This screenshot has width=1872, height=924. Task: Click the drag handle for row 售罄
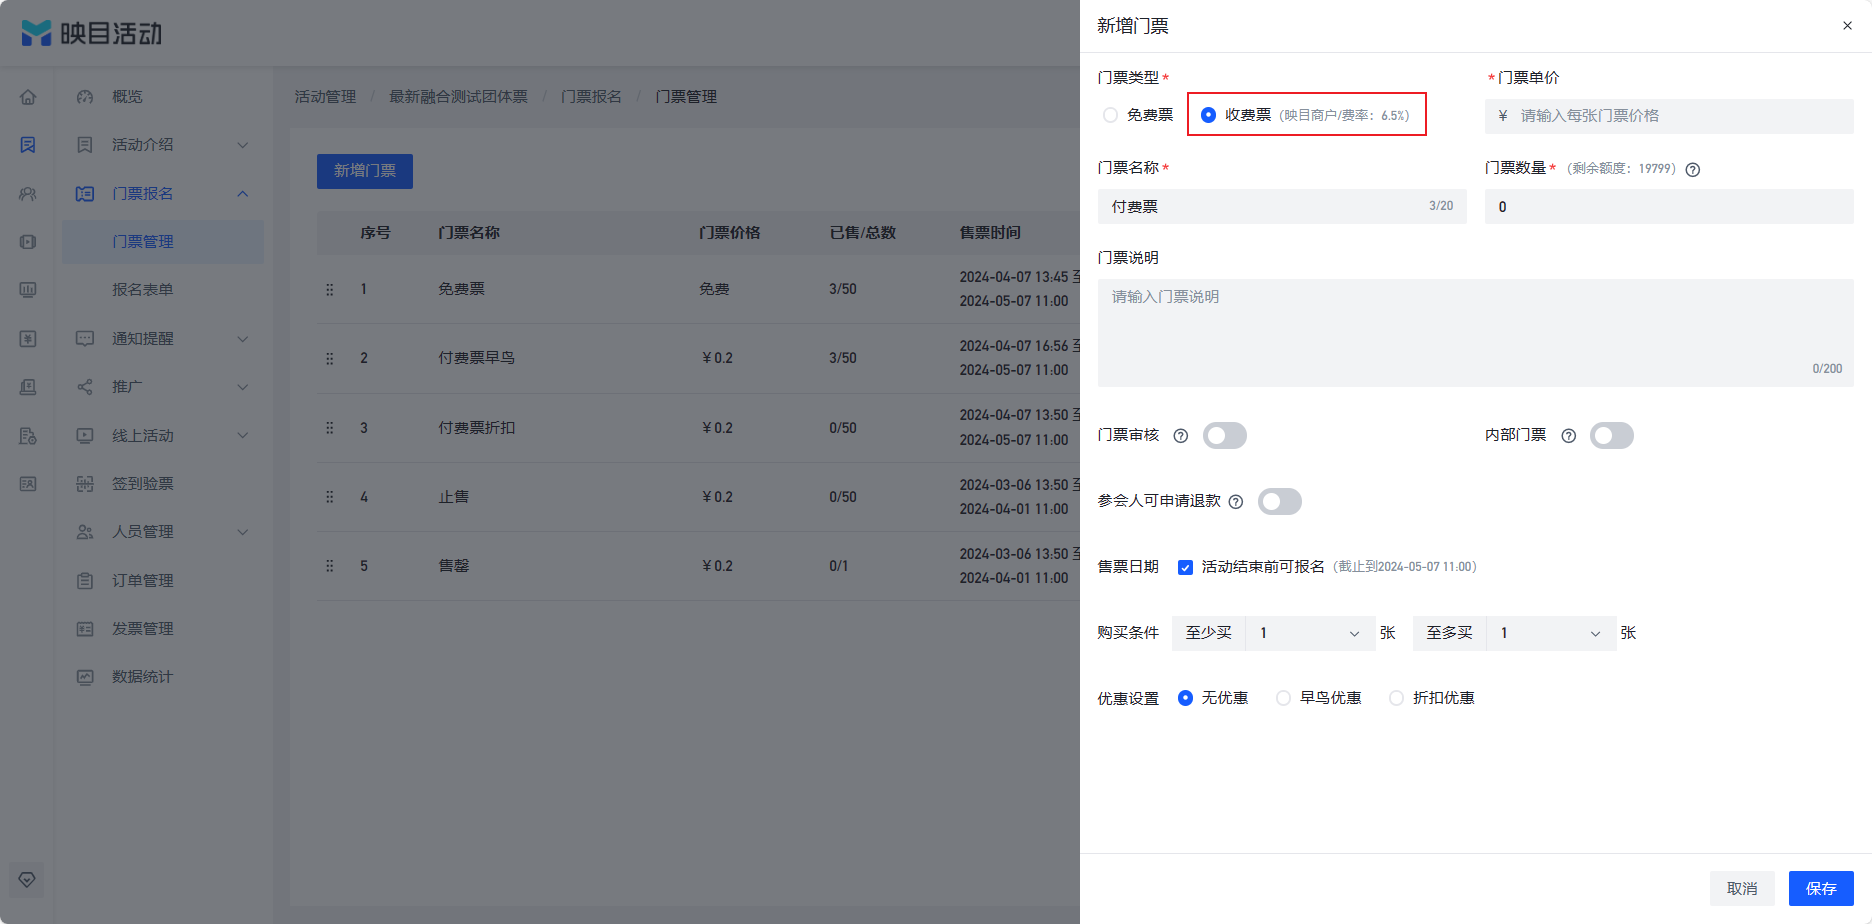tap(329, 566)
